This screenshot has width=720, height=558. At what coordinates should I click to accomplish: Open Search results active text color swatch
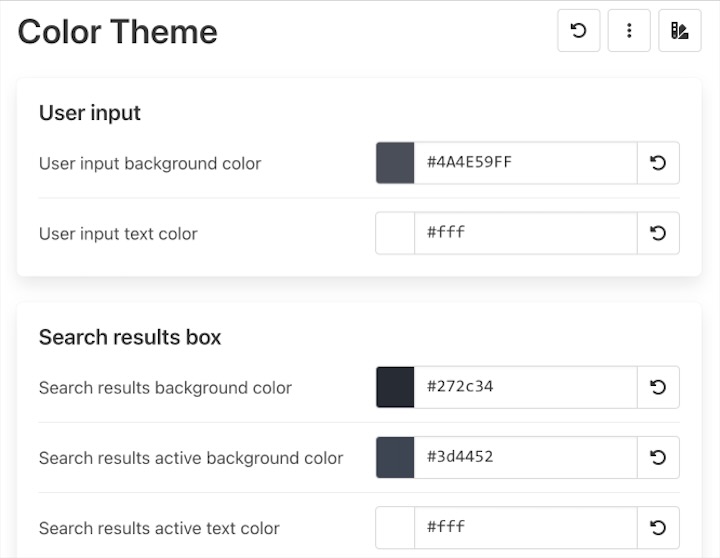coord(395,527)
